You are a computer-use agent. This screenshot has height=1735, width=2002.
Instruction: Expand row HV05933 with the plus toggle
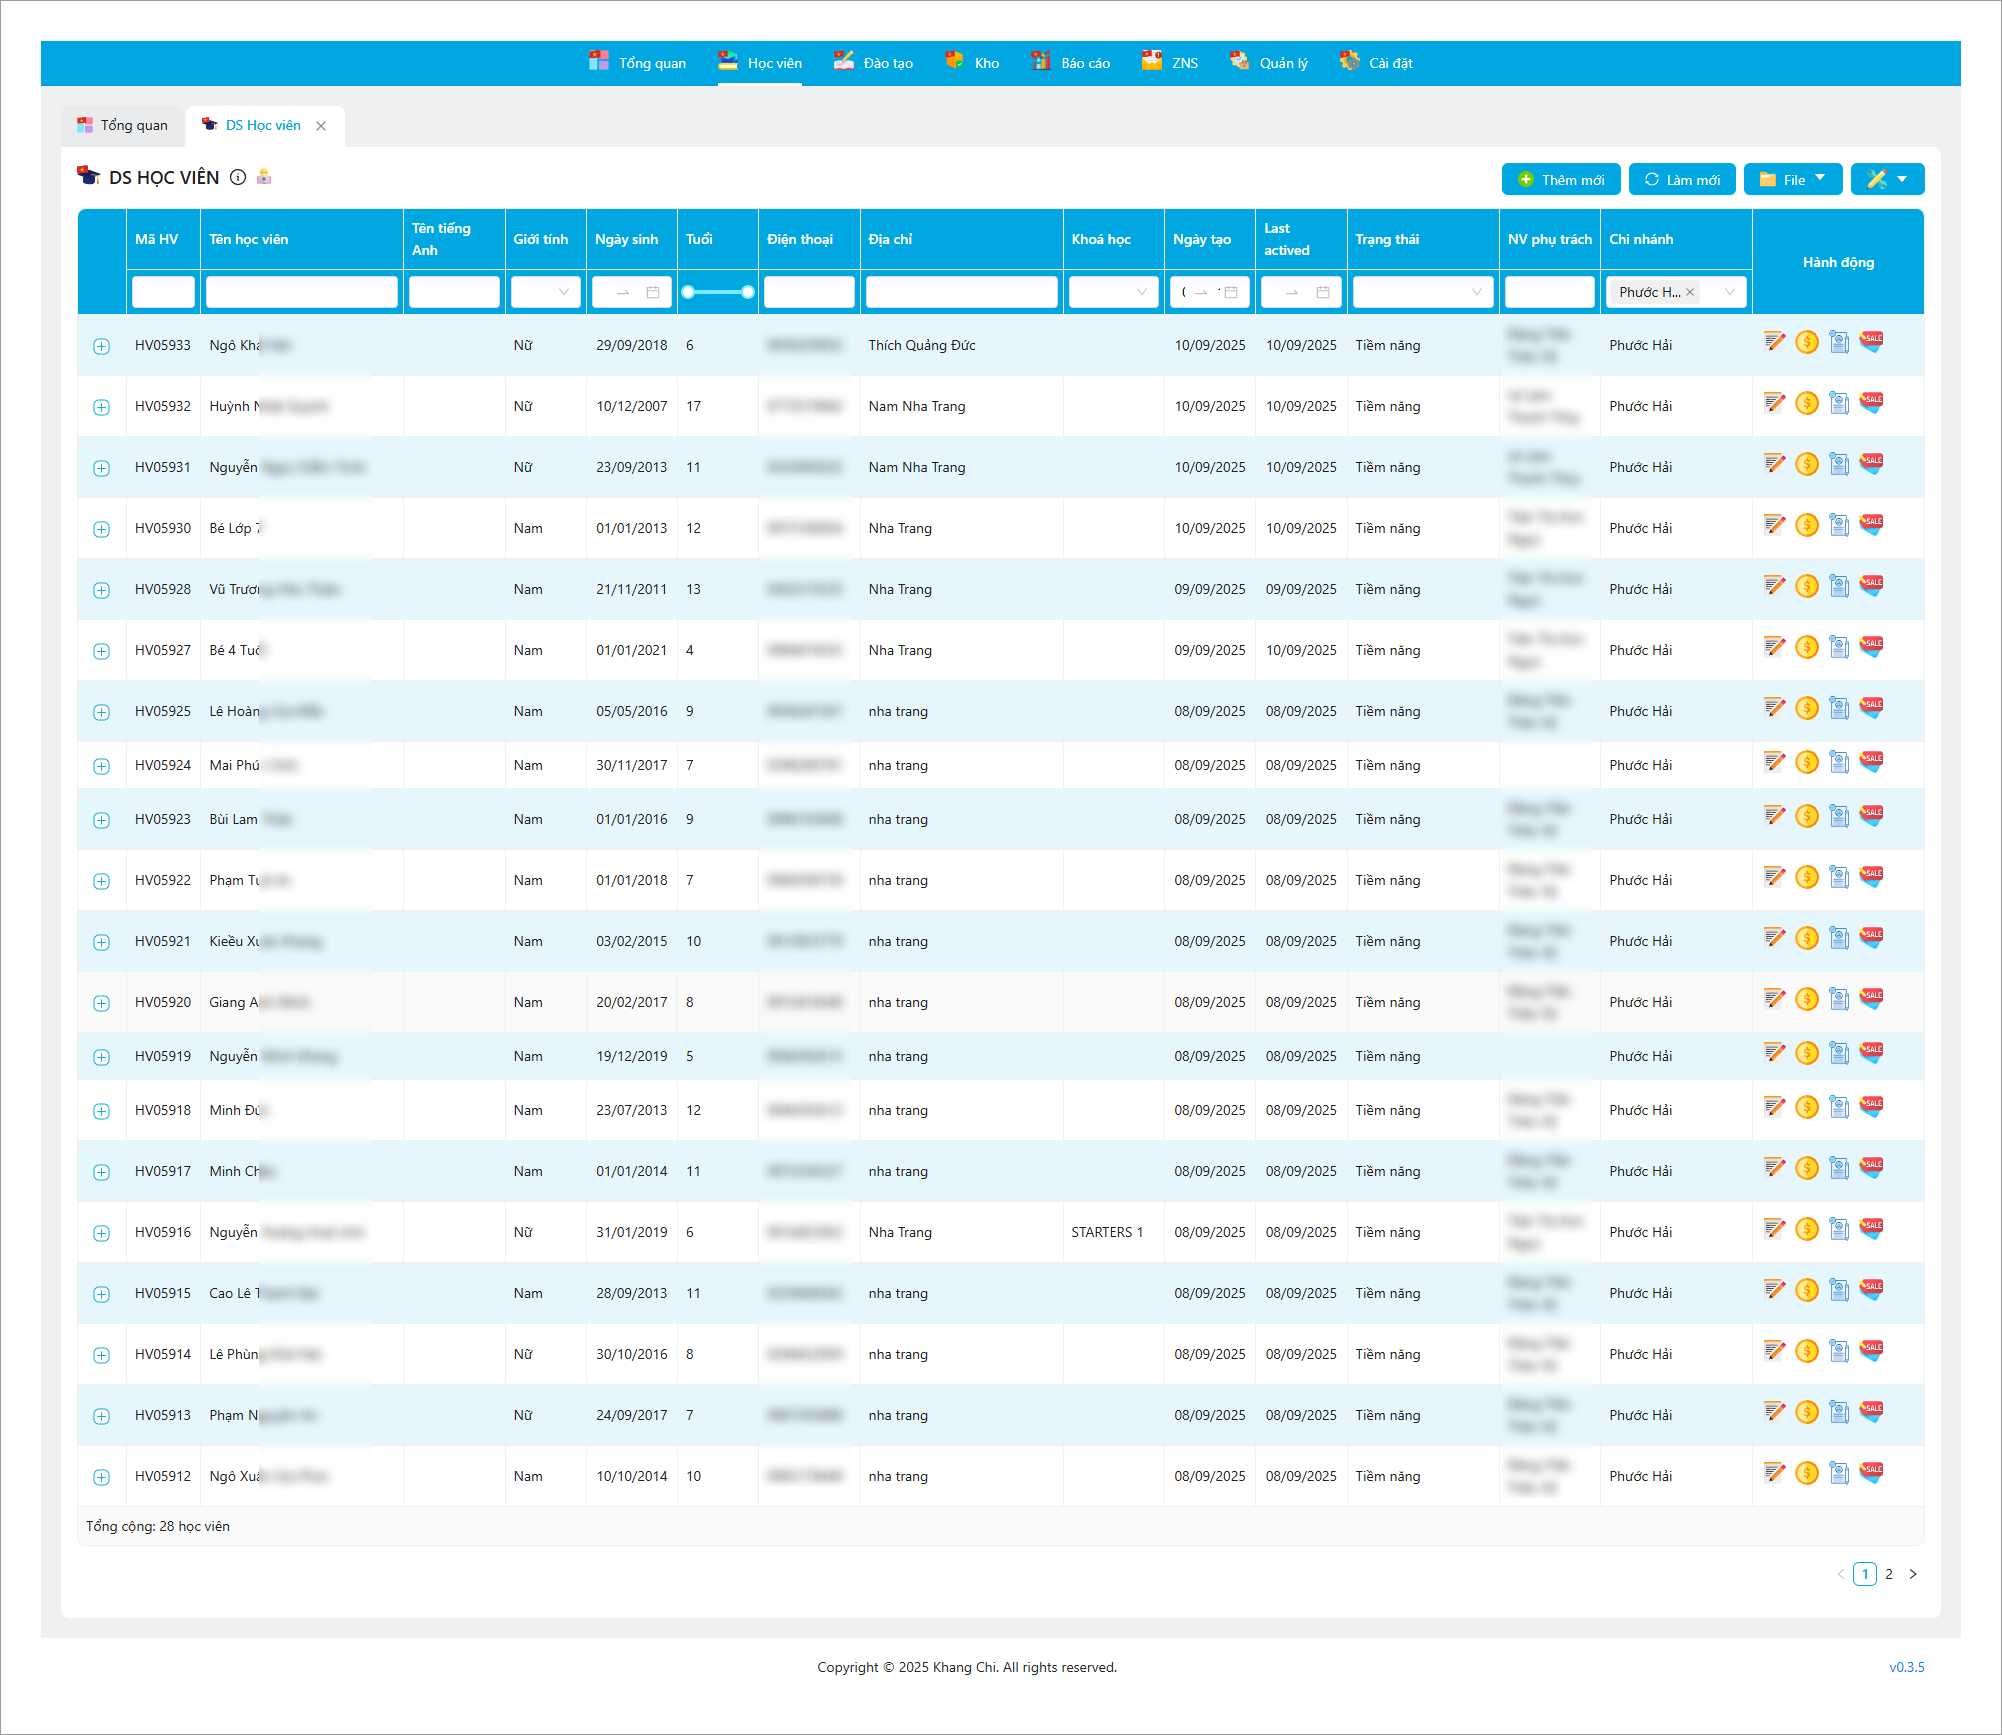101,346
